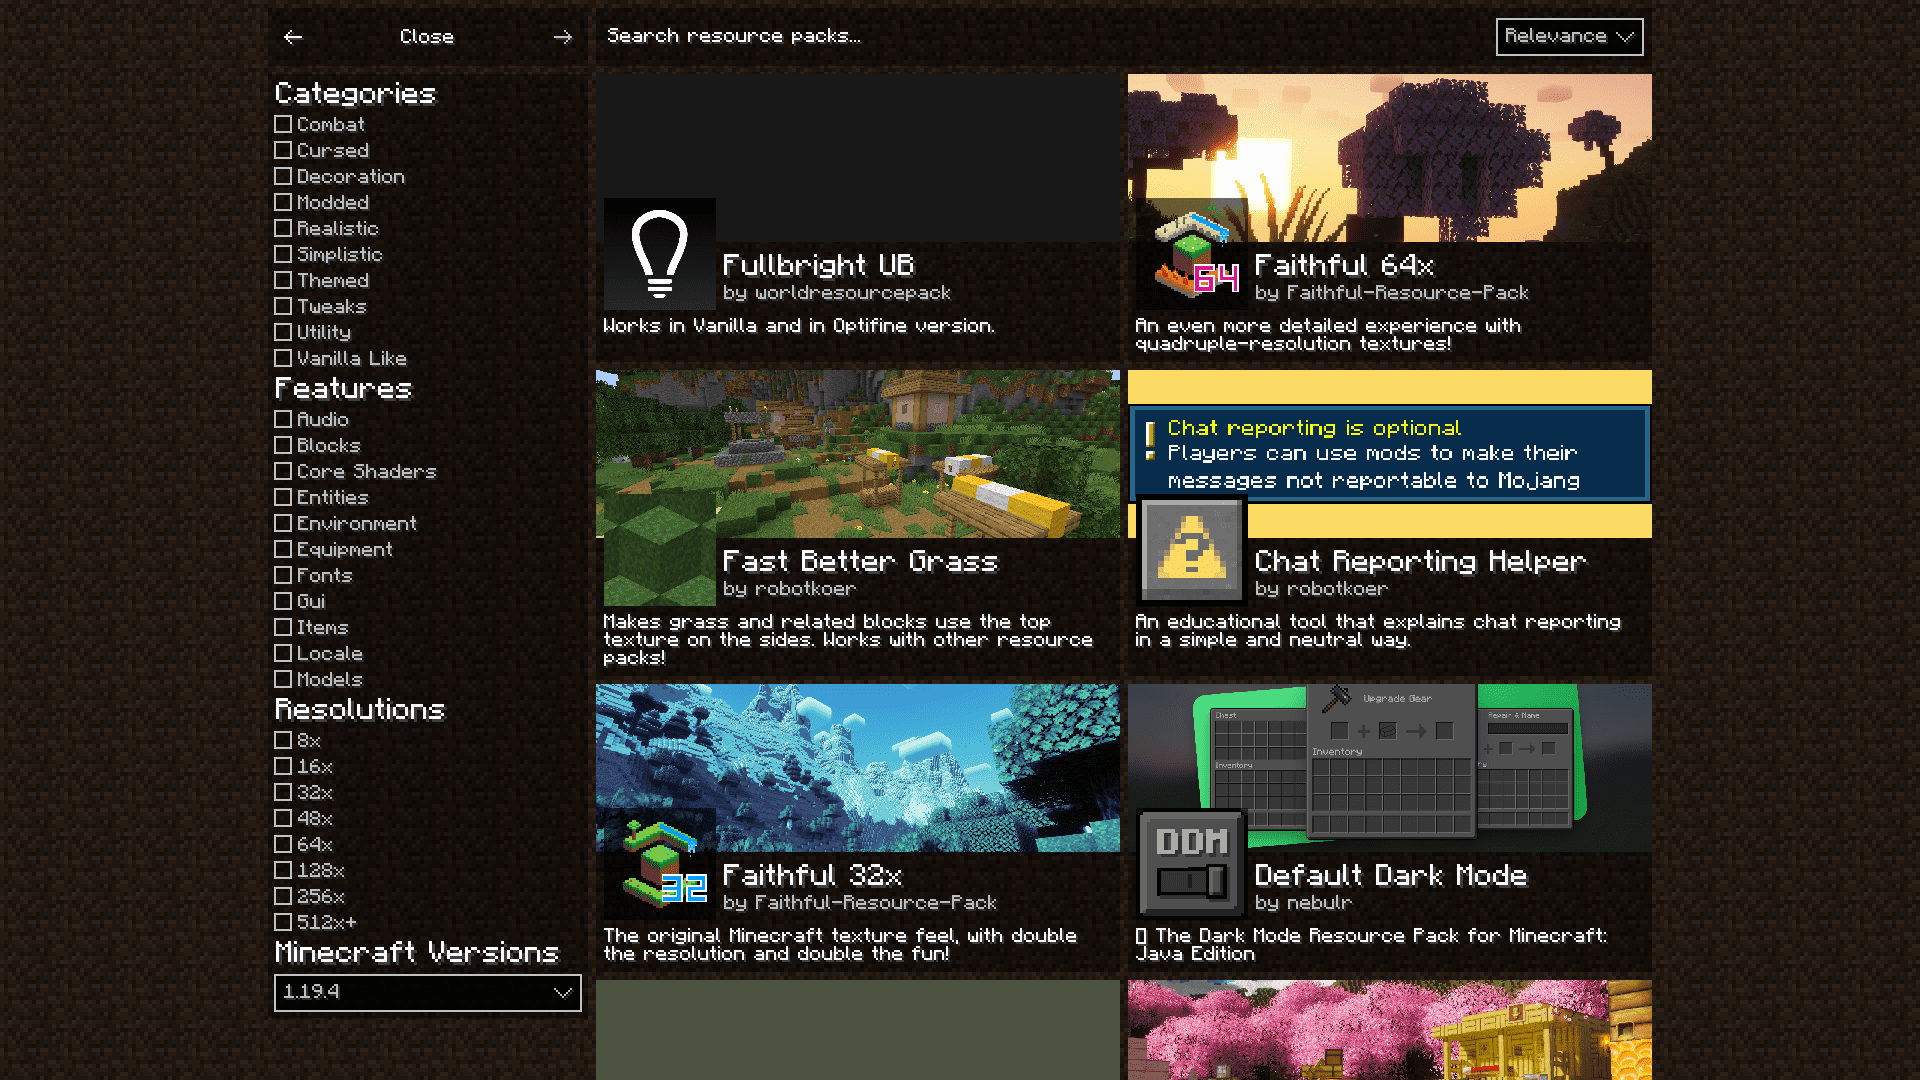Go forward with the right arrow

click(x=563, y=37)
